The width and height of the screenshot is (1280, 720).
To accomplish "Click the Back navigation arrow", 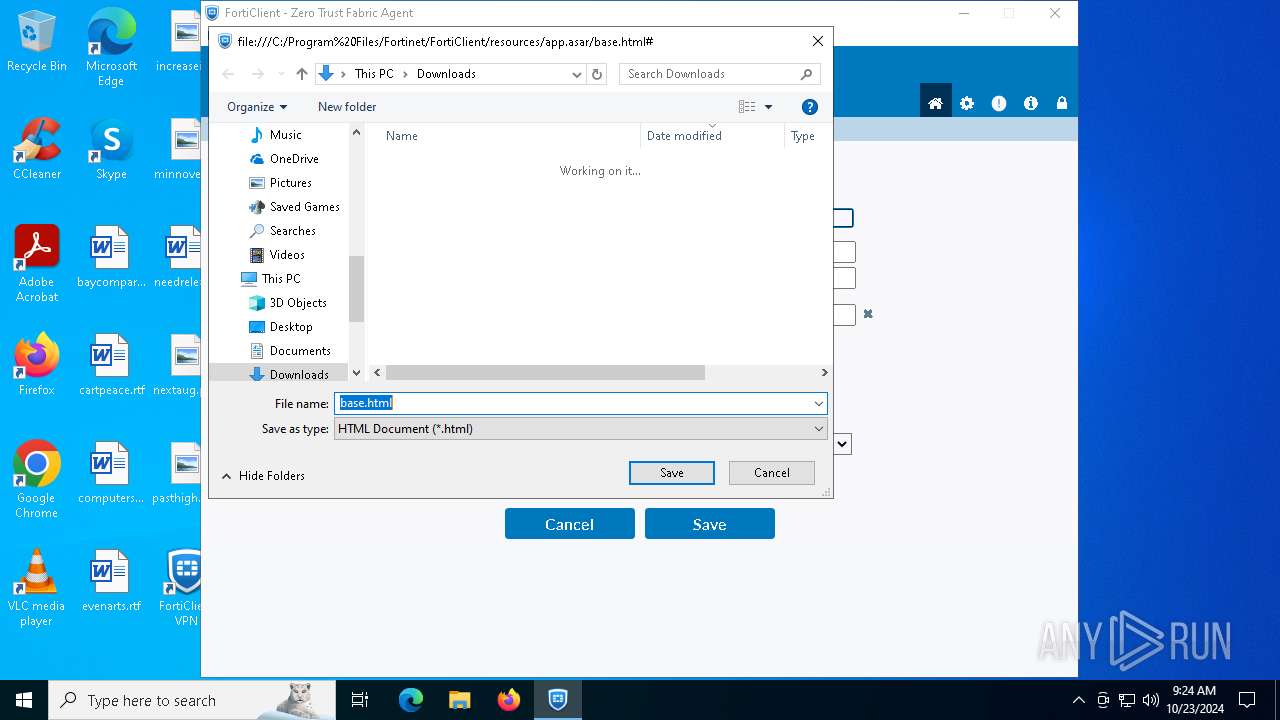I will 228,74.
